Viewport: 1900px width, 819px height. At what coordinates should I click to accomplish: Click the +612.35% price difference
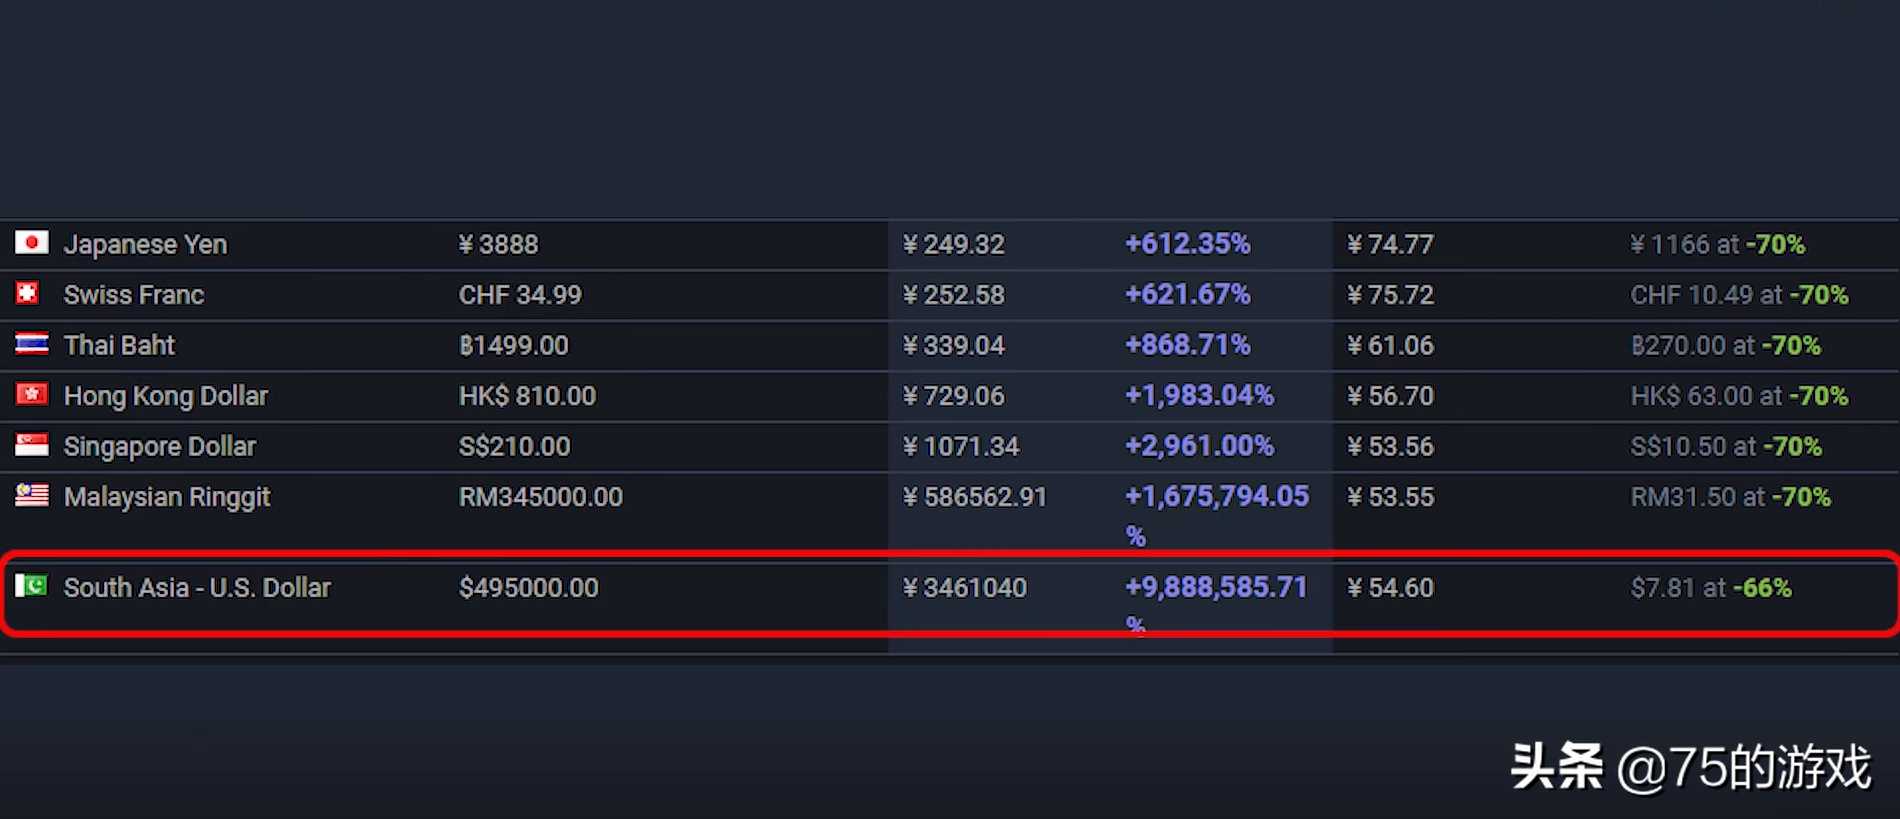[1187, 244]
